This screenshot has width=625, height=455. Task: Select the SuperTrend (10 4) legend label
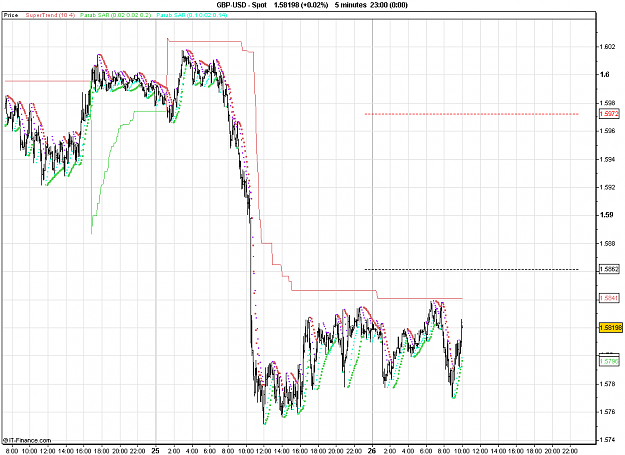pos(50,15)
